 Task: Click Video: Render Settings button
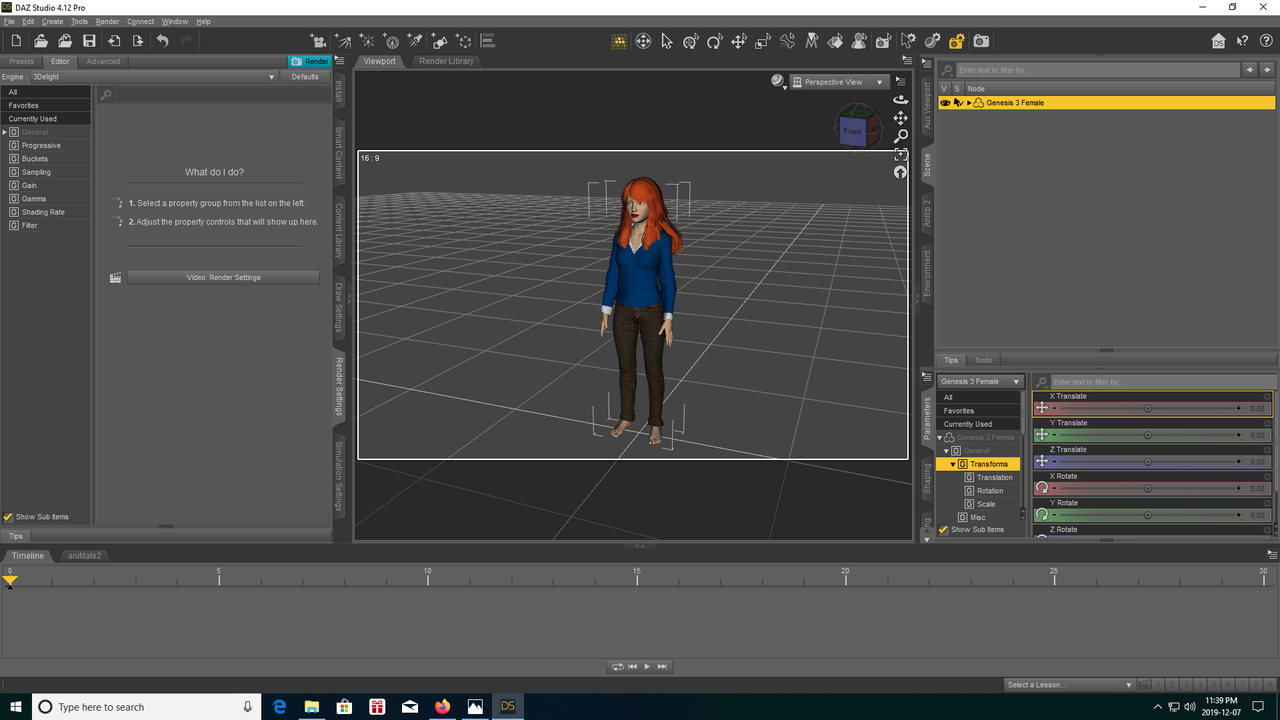click(x=223, y=277)
